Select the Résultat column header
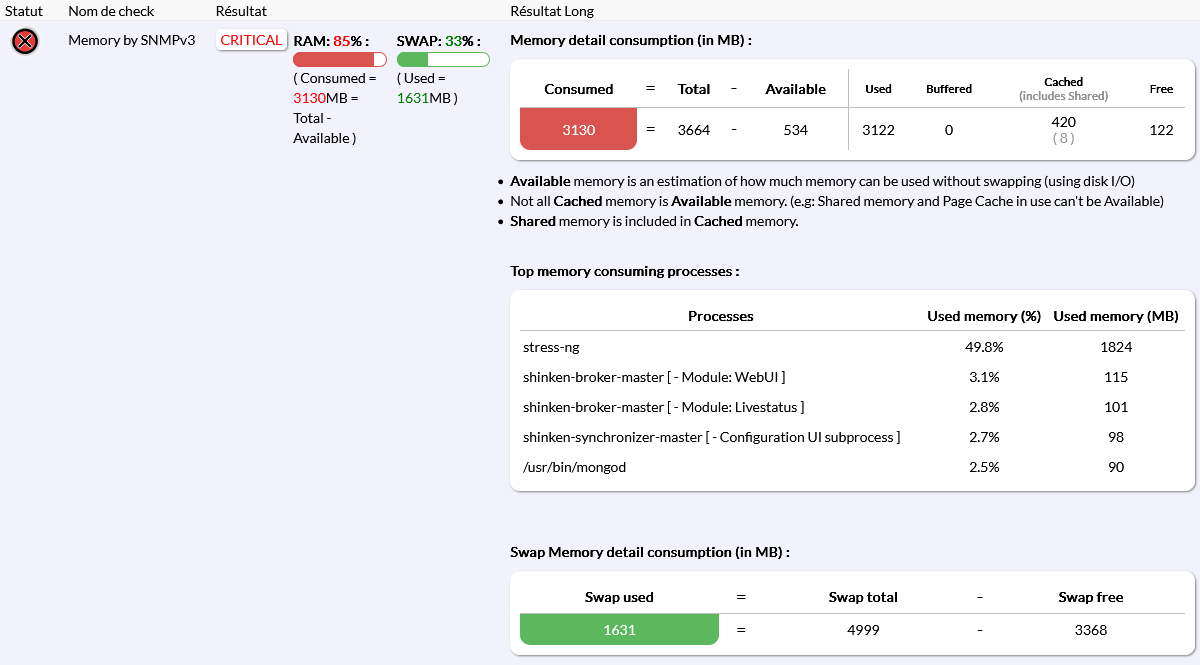This screenshot has height=665, width=1200. (x=241, y=11)
